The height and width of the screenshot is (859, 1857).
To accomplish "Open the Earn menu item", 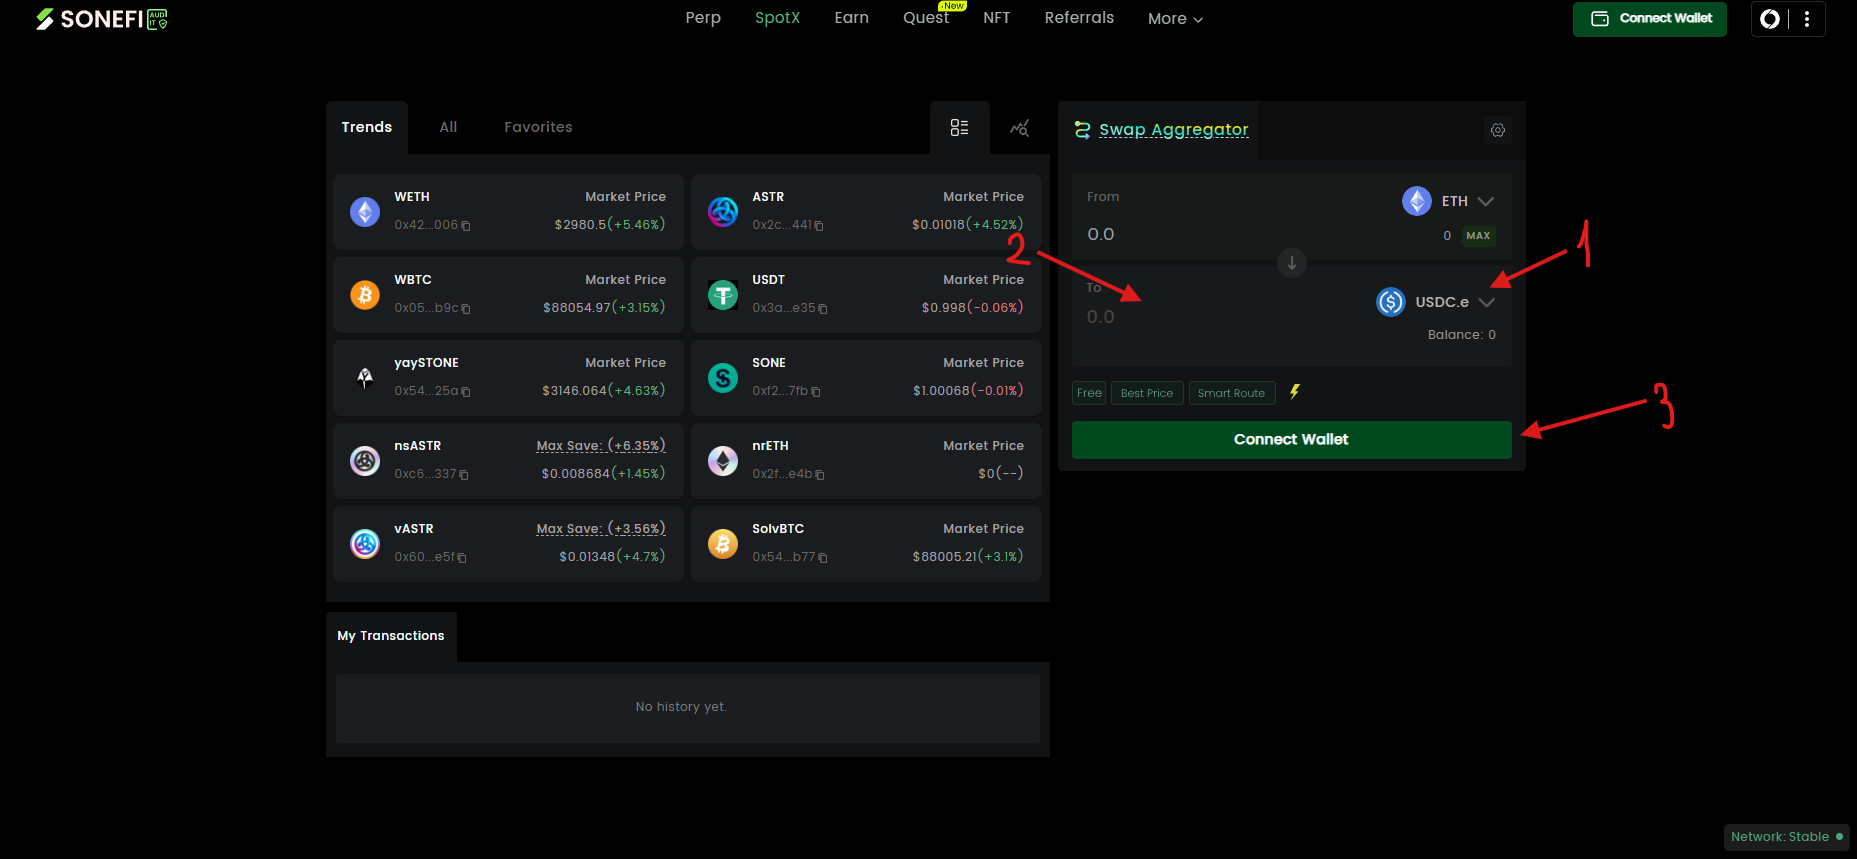I will [851, 18].
